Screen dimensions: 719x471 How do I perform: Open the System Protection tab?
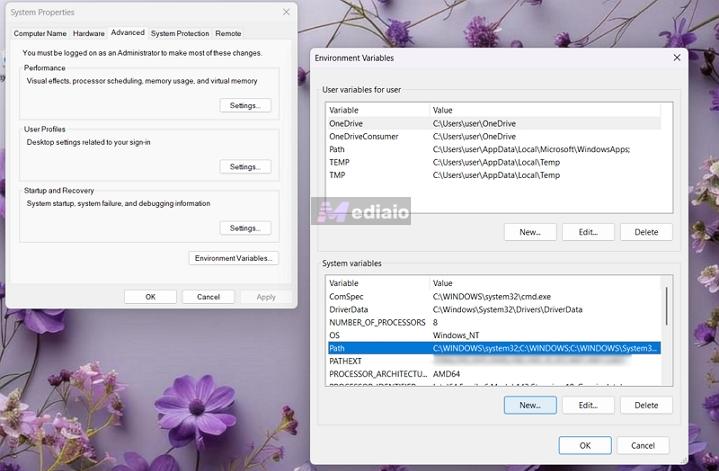click(180, 33)
